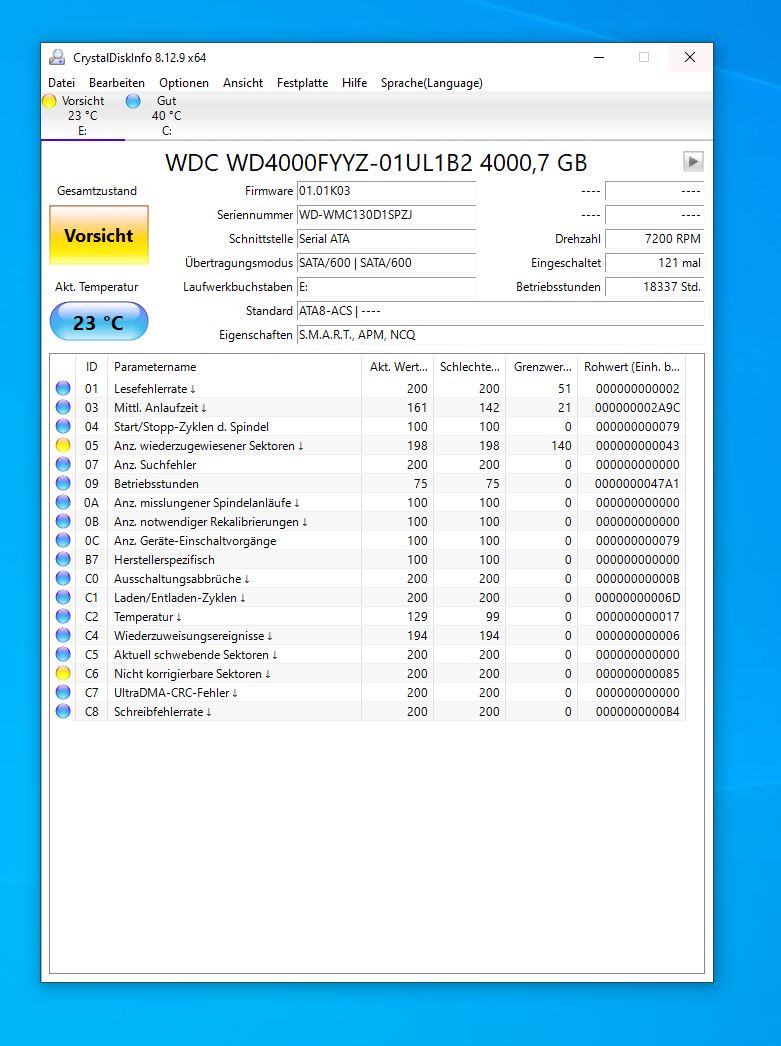781x1046 pixels.
Task: Click the Eingeschaltet value 121 mal
Action: [x=654, y=263]
